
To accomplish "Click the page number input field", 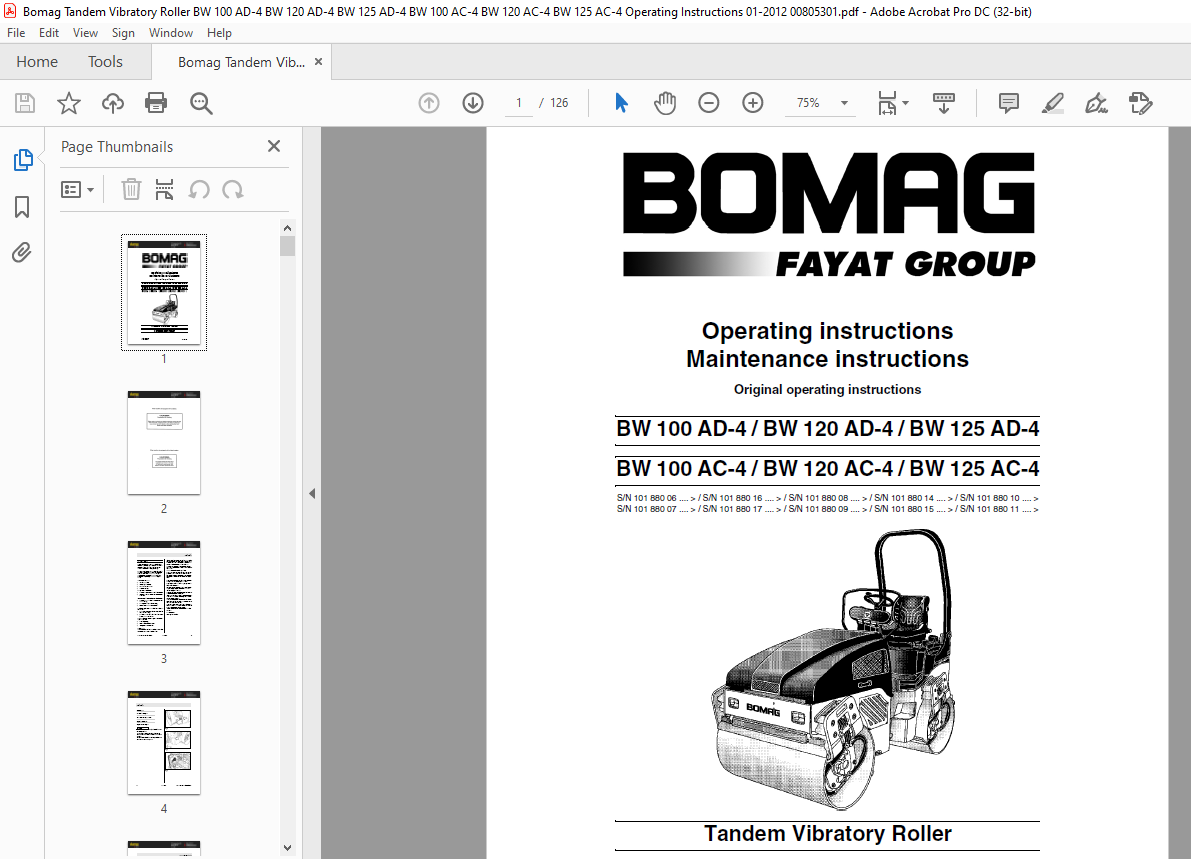I will (x=519, y=103).
